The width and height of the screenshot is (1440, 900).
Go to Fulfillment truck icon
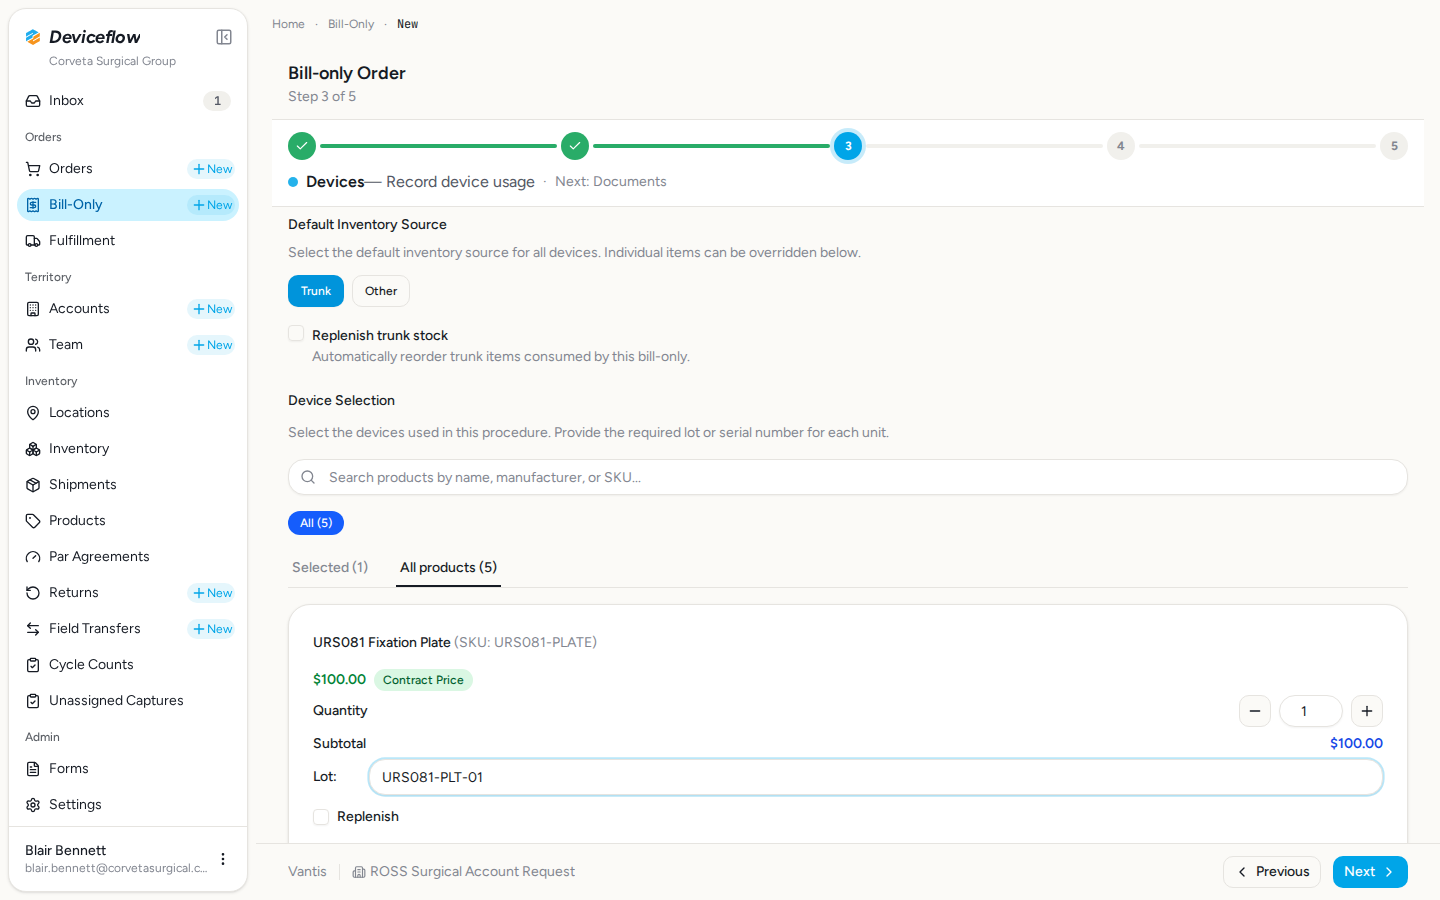click(33, 241)
